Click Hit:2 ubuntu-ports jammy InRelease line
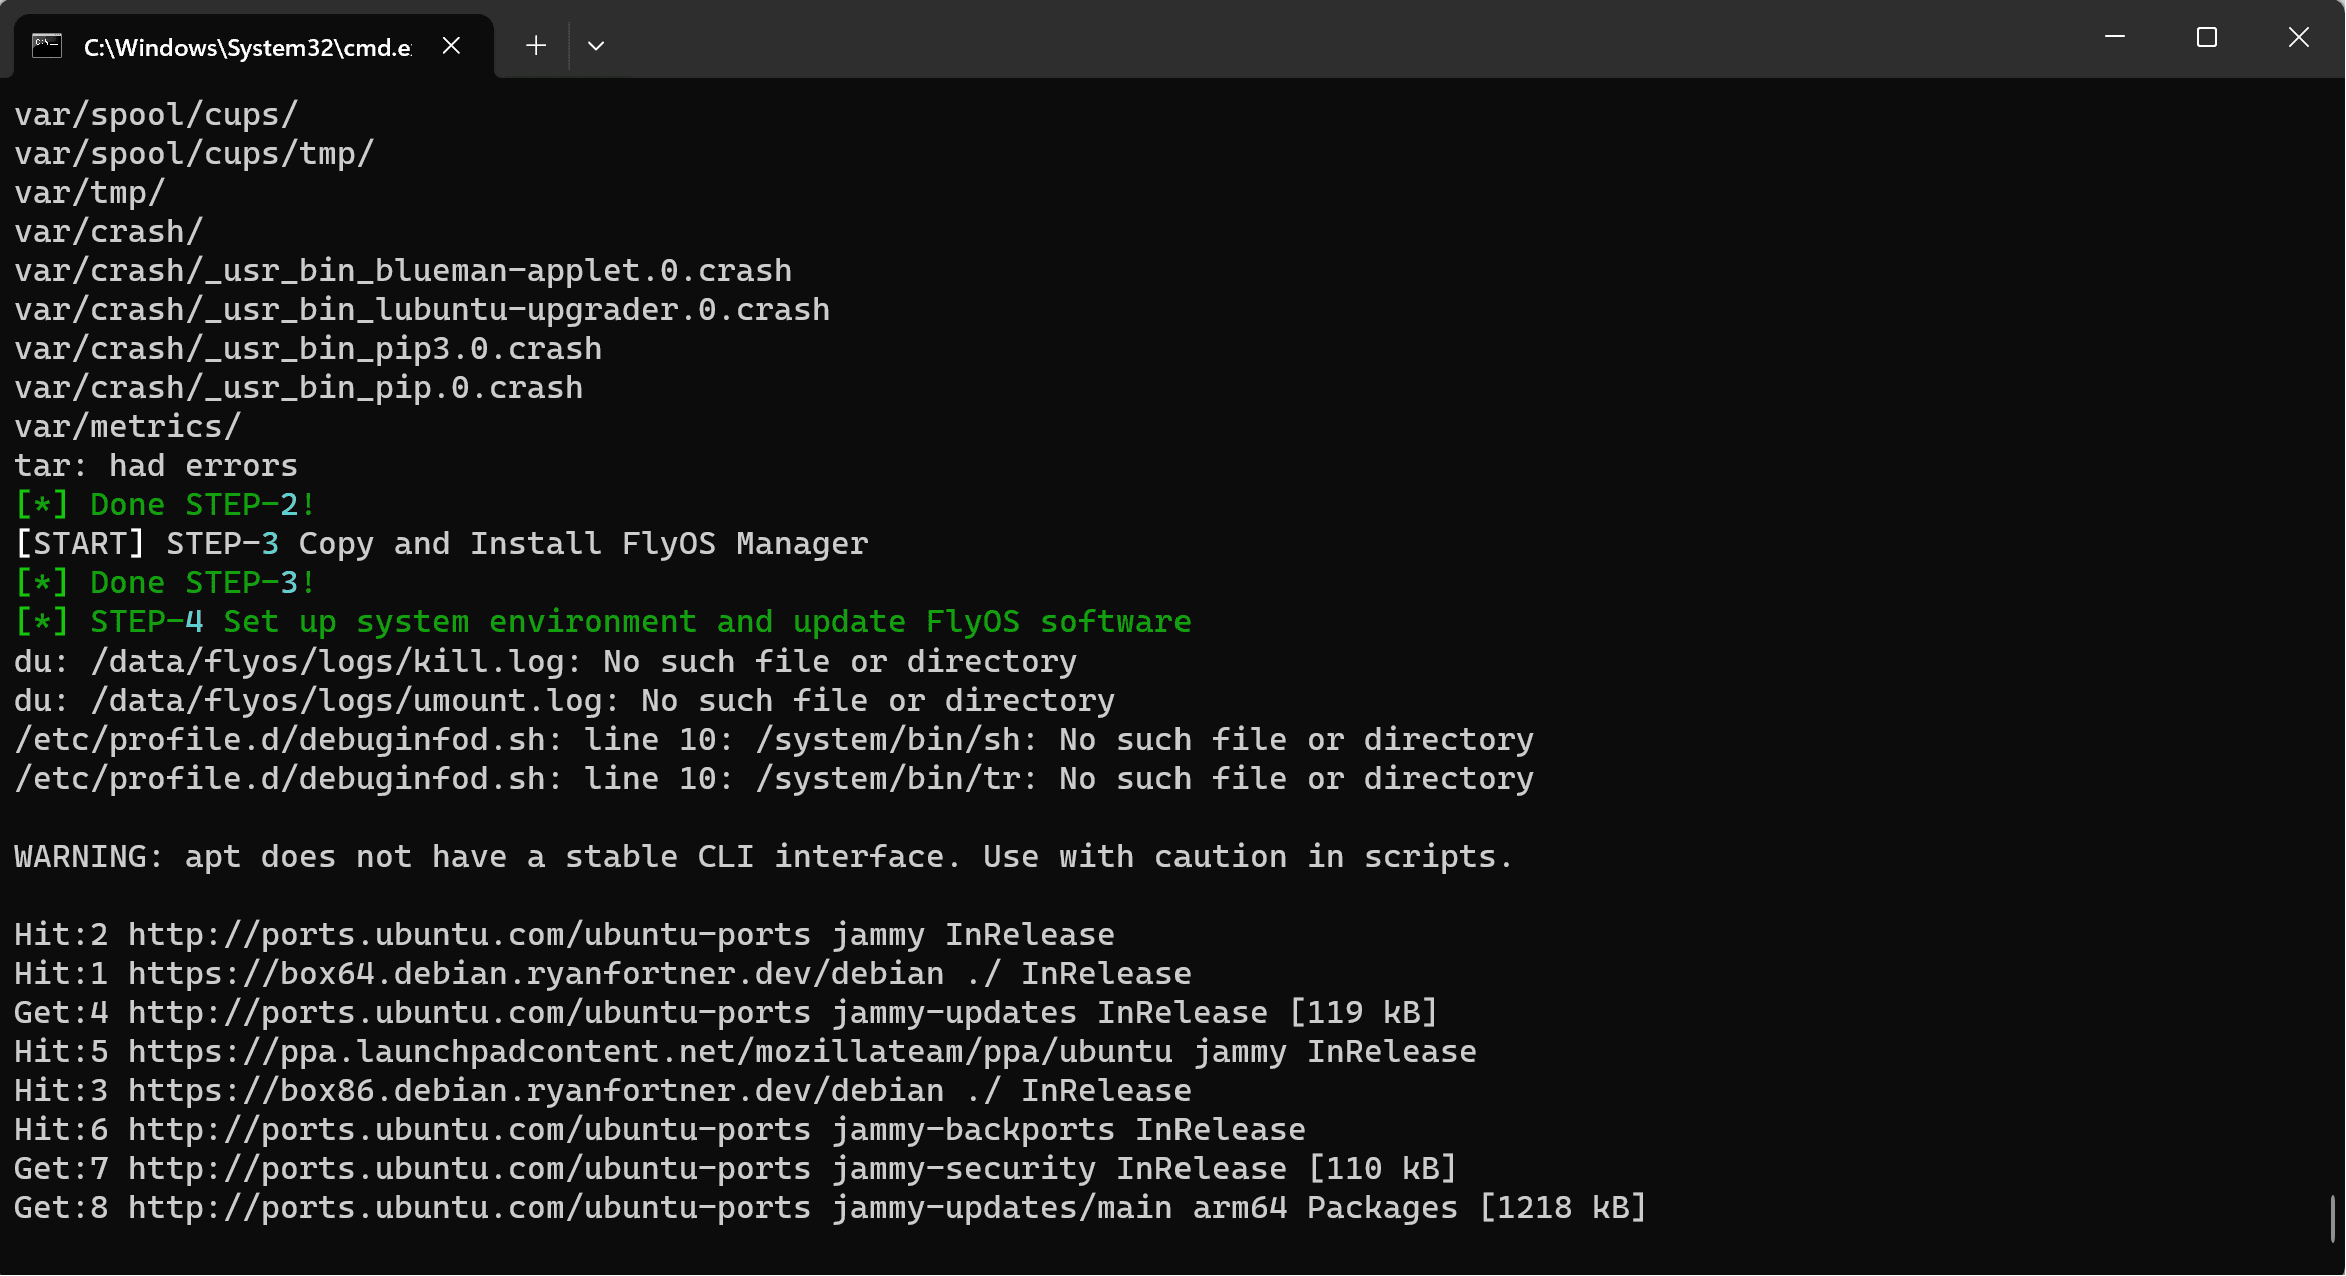This screenshot has height=1276, width=2346. click(565, 935)
